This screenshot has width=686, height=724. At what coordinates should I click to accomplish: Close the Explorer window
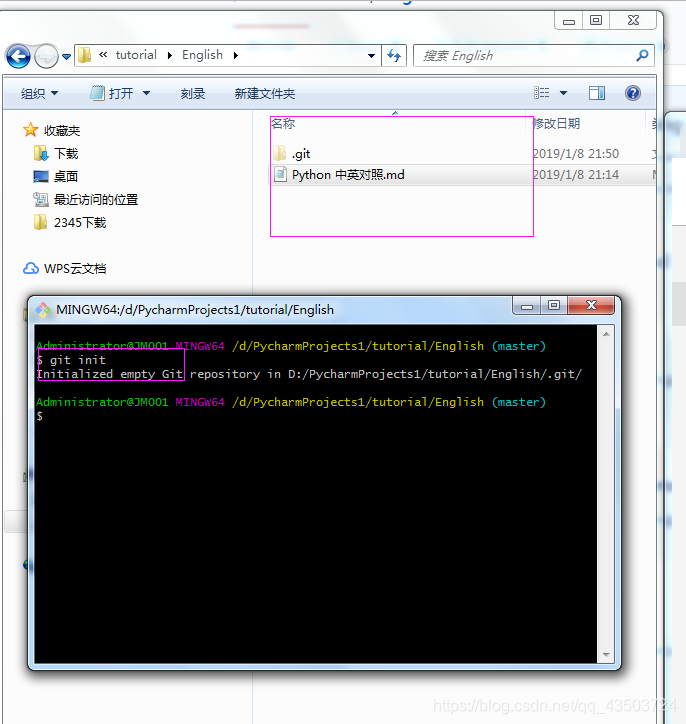633,20
